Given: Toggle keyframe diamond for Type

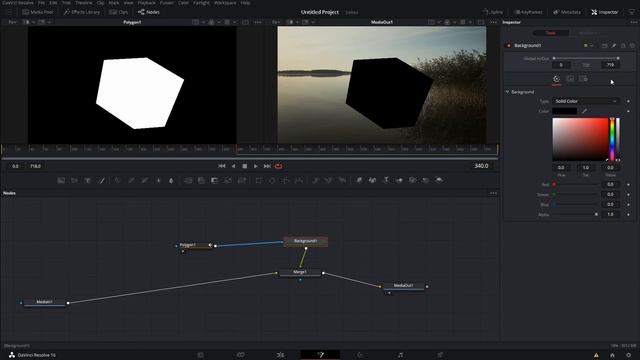Looking at the screenshot, I should point(628,101).
